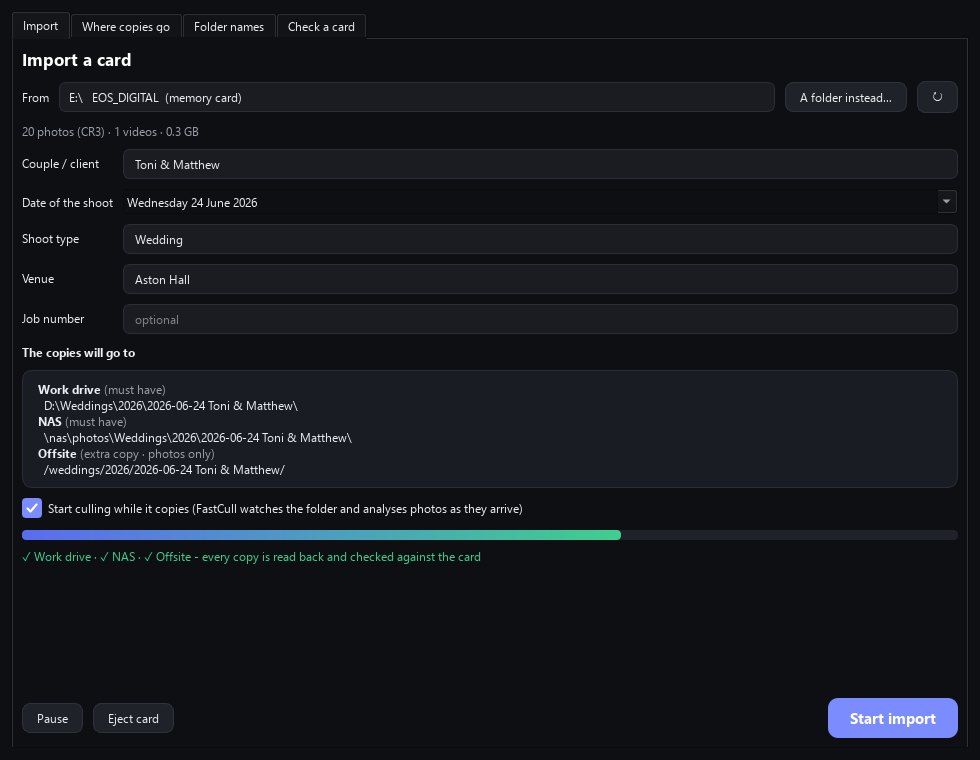
Task: Click The copies will go to heading
Action: [79, 352]
